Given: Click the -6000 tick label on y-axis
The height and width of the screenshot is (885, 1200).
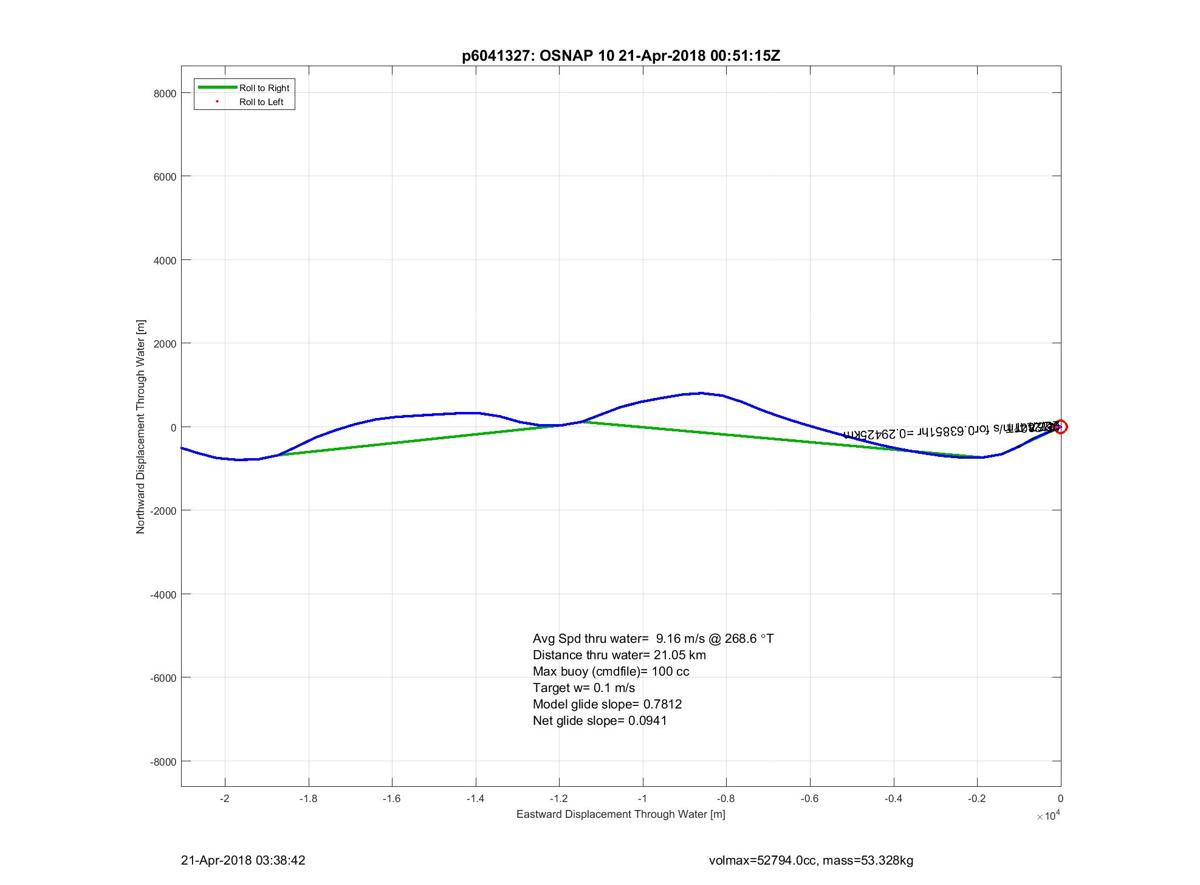Looking at the screenshot, I should (163, 678).
